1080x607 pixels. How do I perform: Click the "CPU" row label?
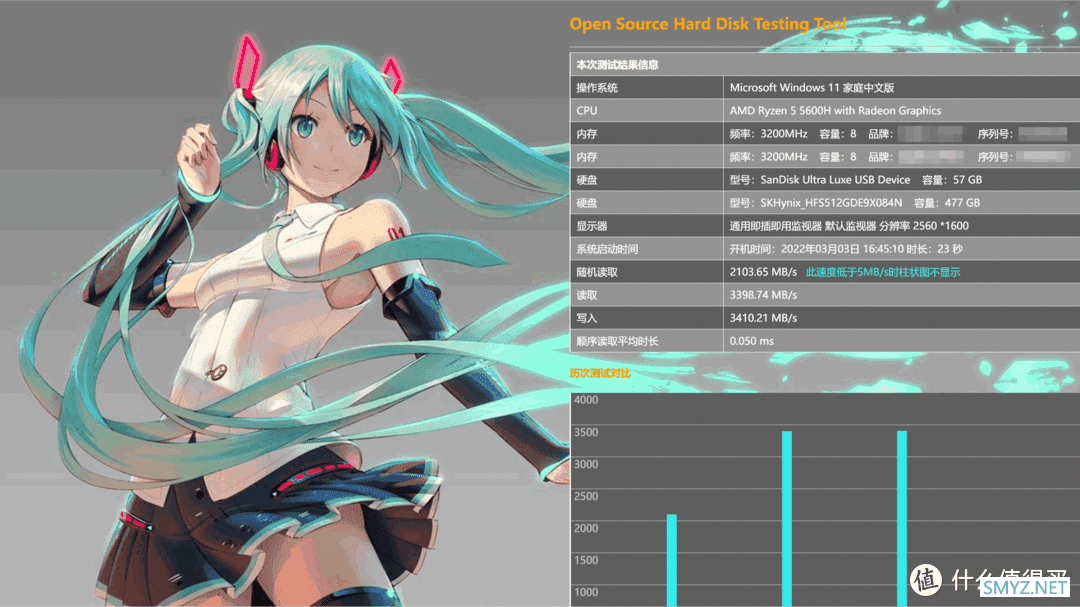(x=587, y=111)
